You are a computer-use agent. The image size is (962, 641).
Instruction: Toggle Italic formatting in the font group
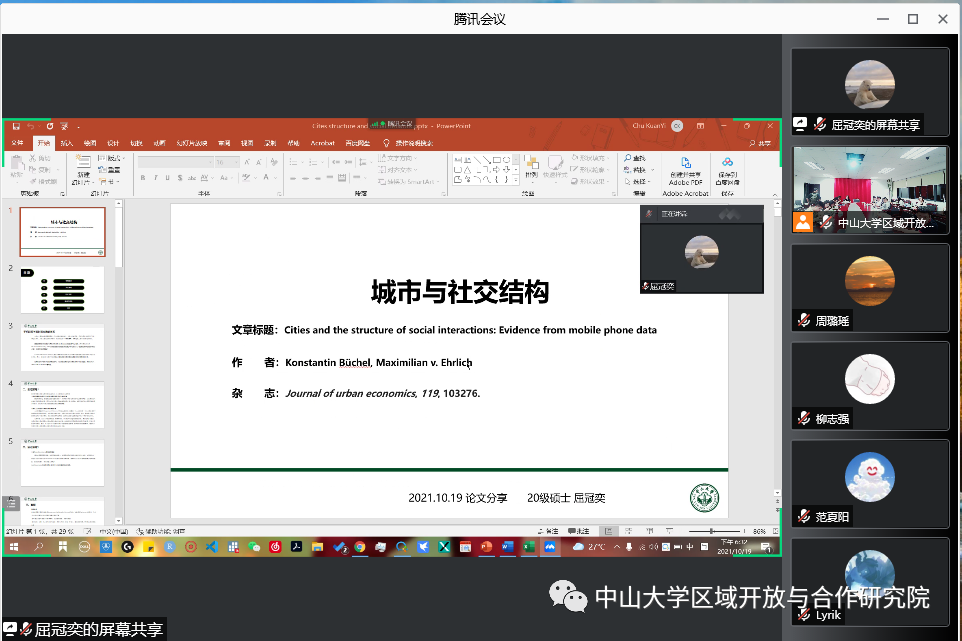click(156, 178)
